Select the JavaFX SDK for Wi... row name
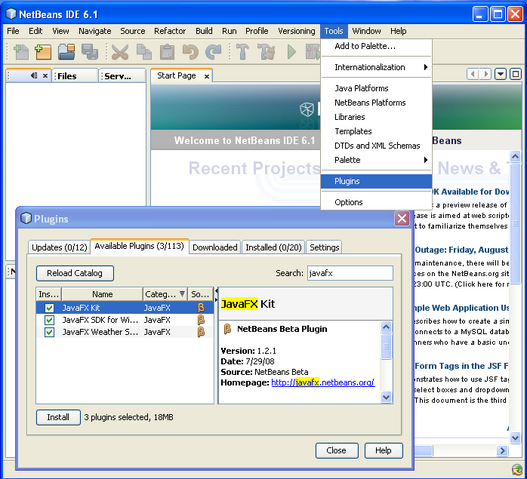 point(100,320)
